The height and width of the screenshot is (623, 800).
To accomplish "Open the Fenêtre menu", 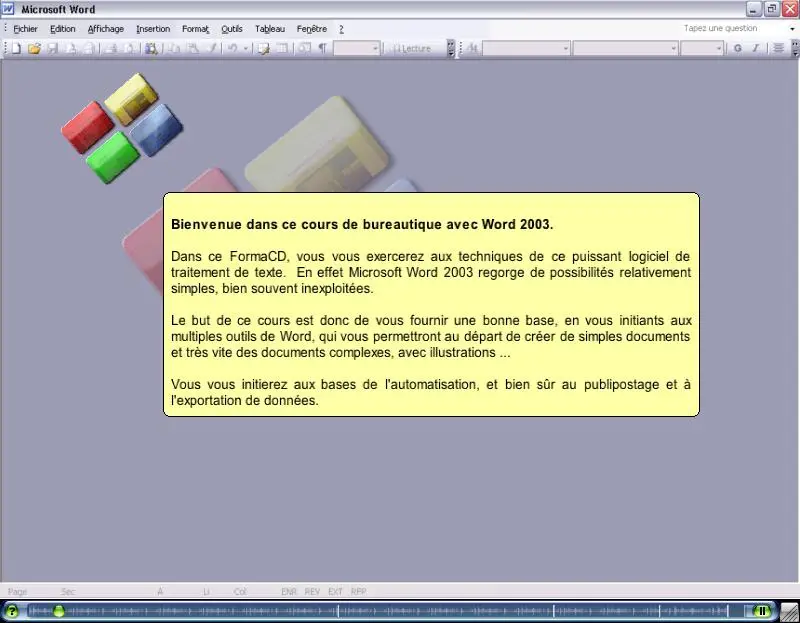I will [312, 29].
